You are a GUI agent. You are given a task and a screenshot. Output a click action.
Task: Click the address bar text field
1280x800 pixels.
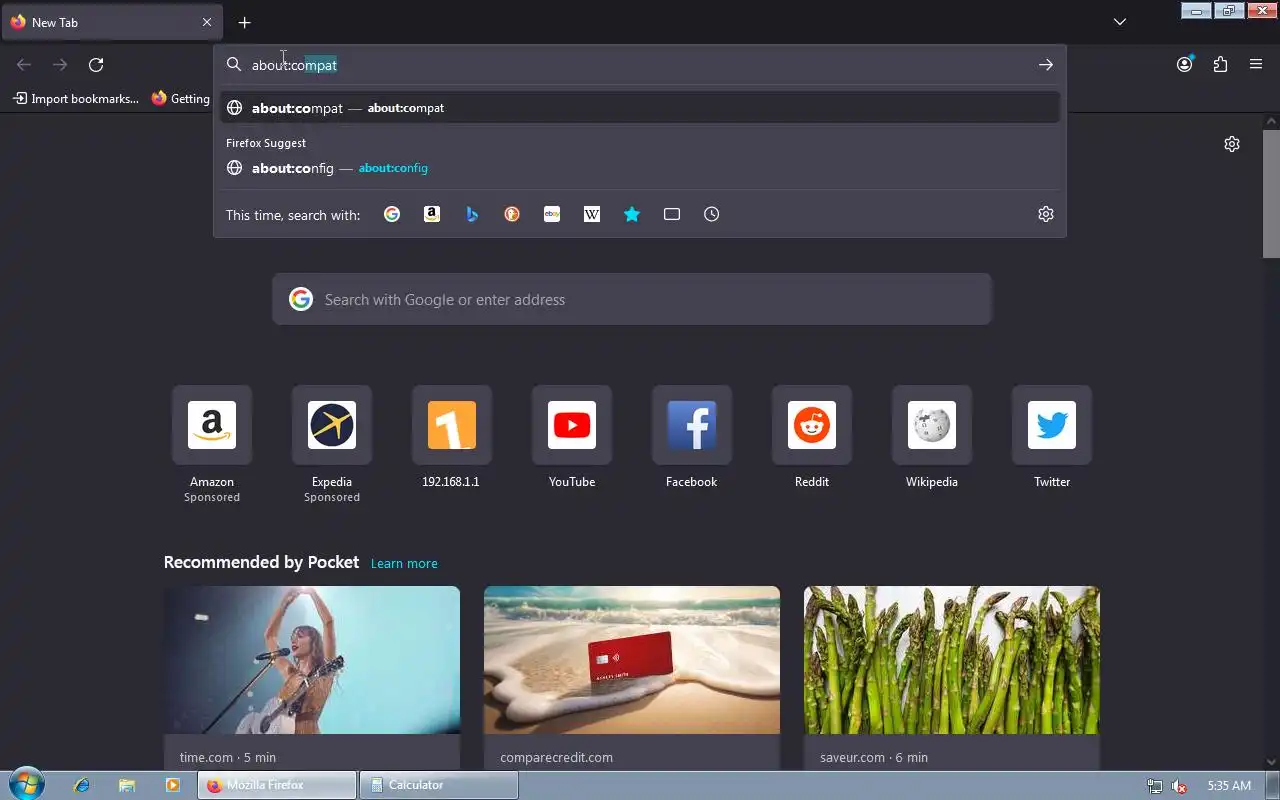tap(640, 65)
